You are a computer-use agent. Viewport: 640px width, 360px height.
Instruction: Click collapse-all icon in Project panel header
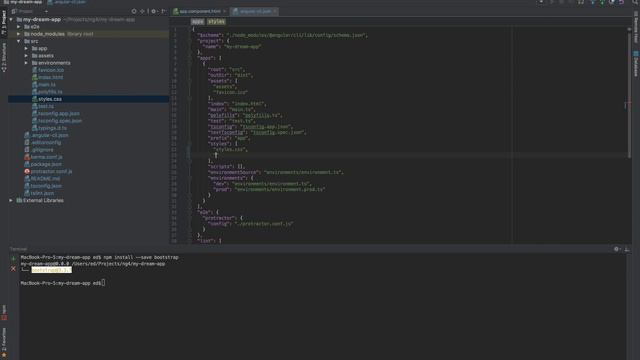click(142, 11)
